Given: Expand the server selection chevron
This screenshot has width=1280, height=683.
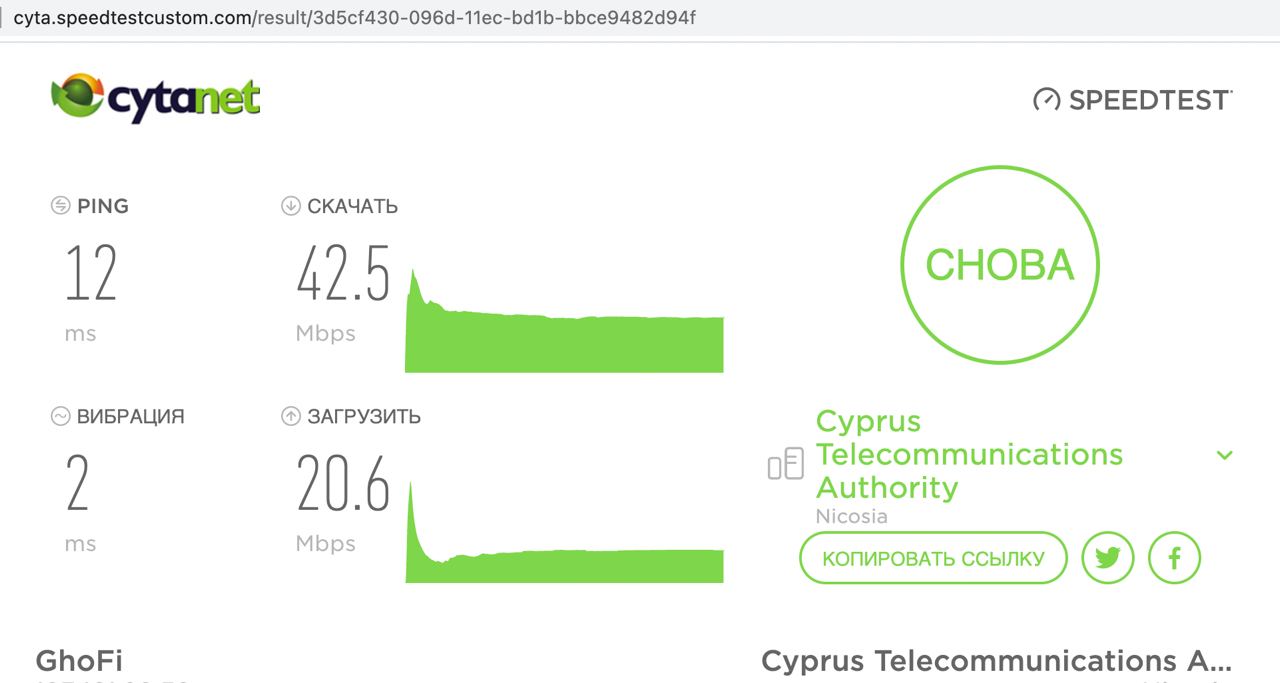Looking at the screenshot, I should click(x=1224, y=455).
